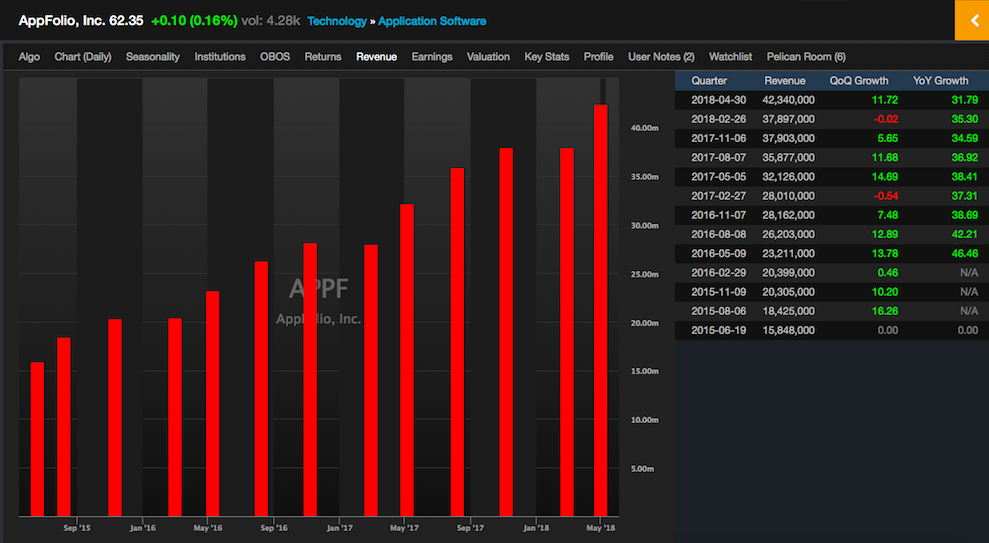Switch to the Earnings tab
Image resolution: width=989 pixels, height=543 pixels.
tap(432, 57)
